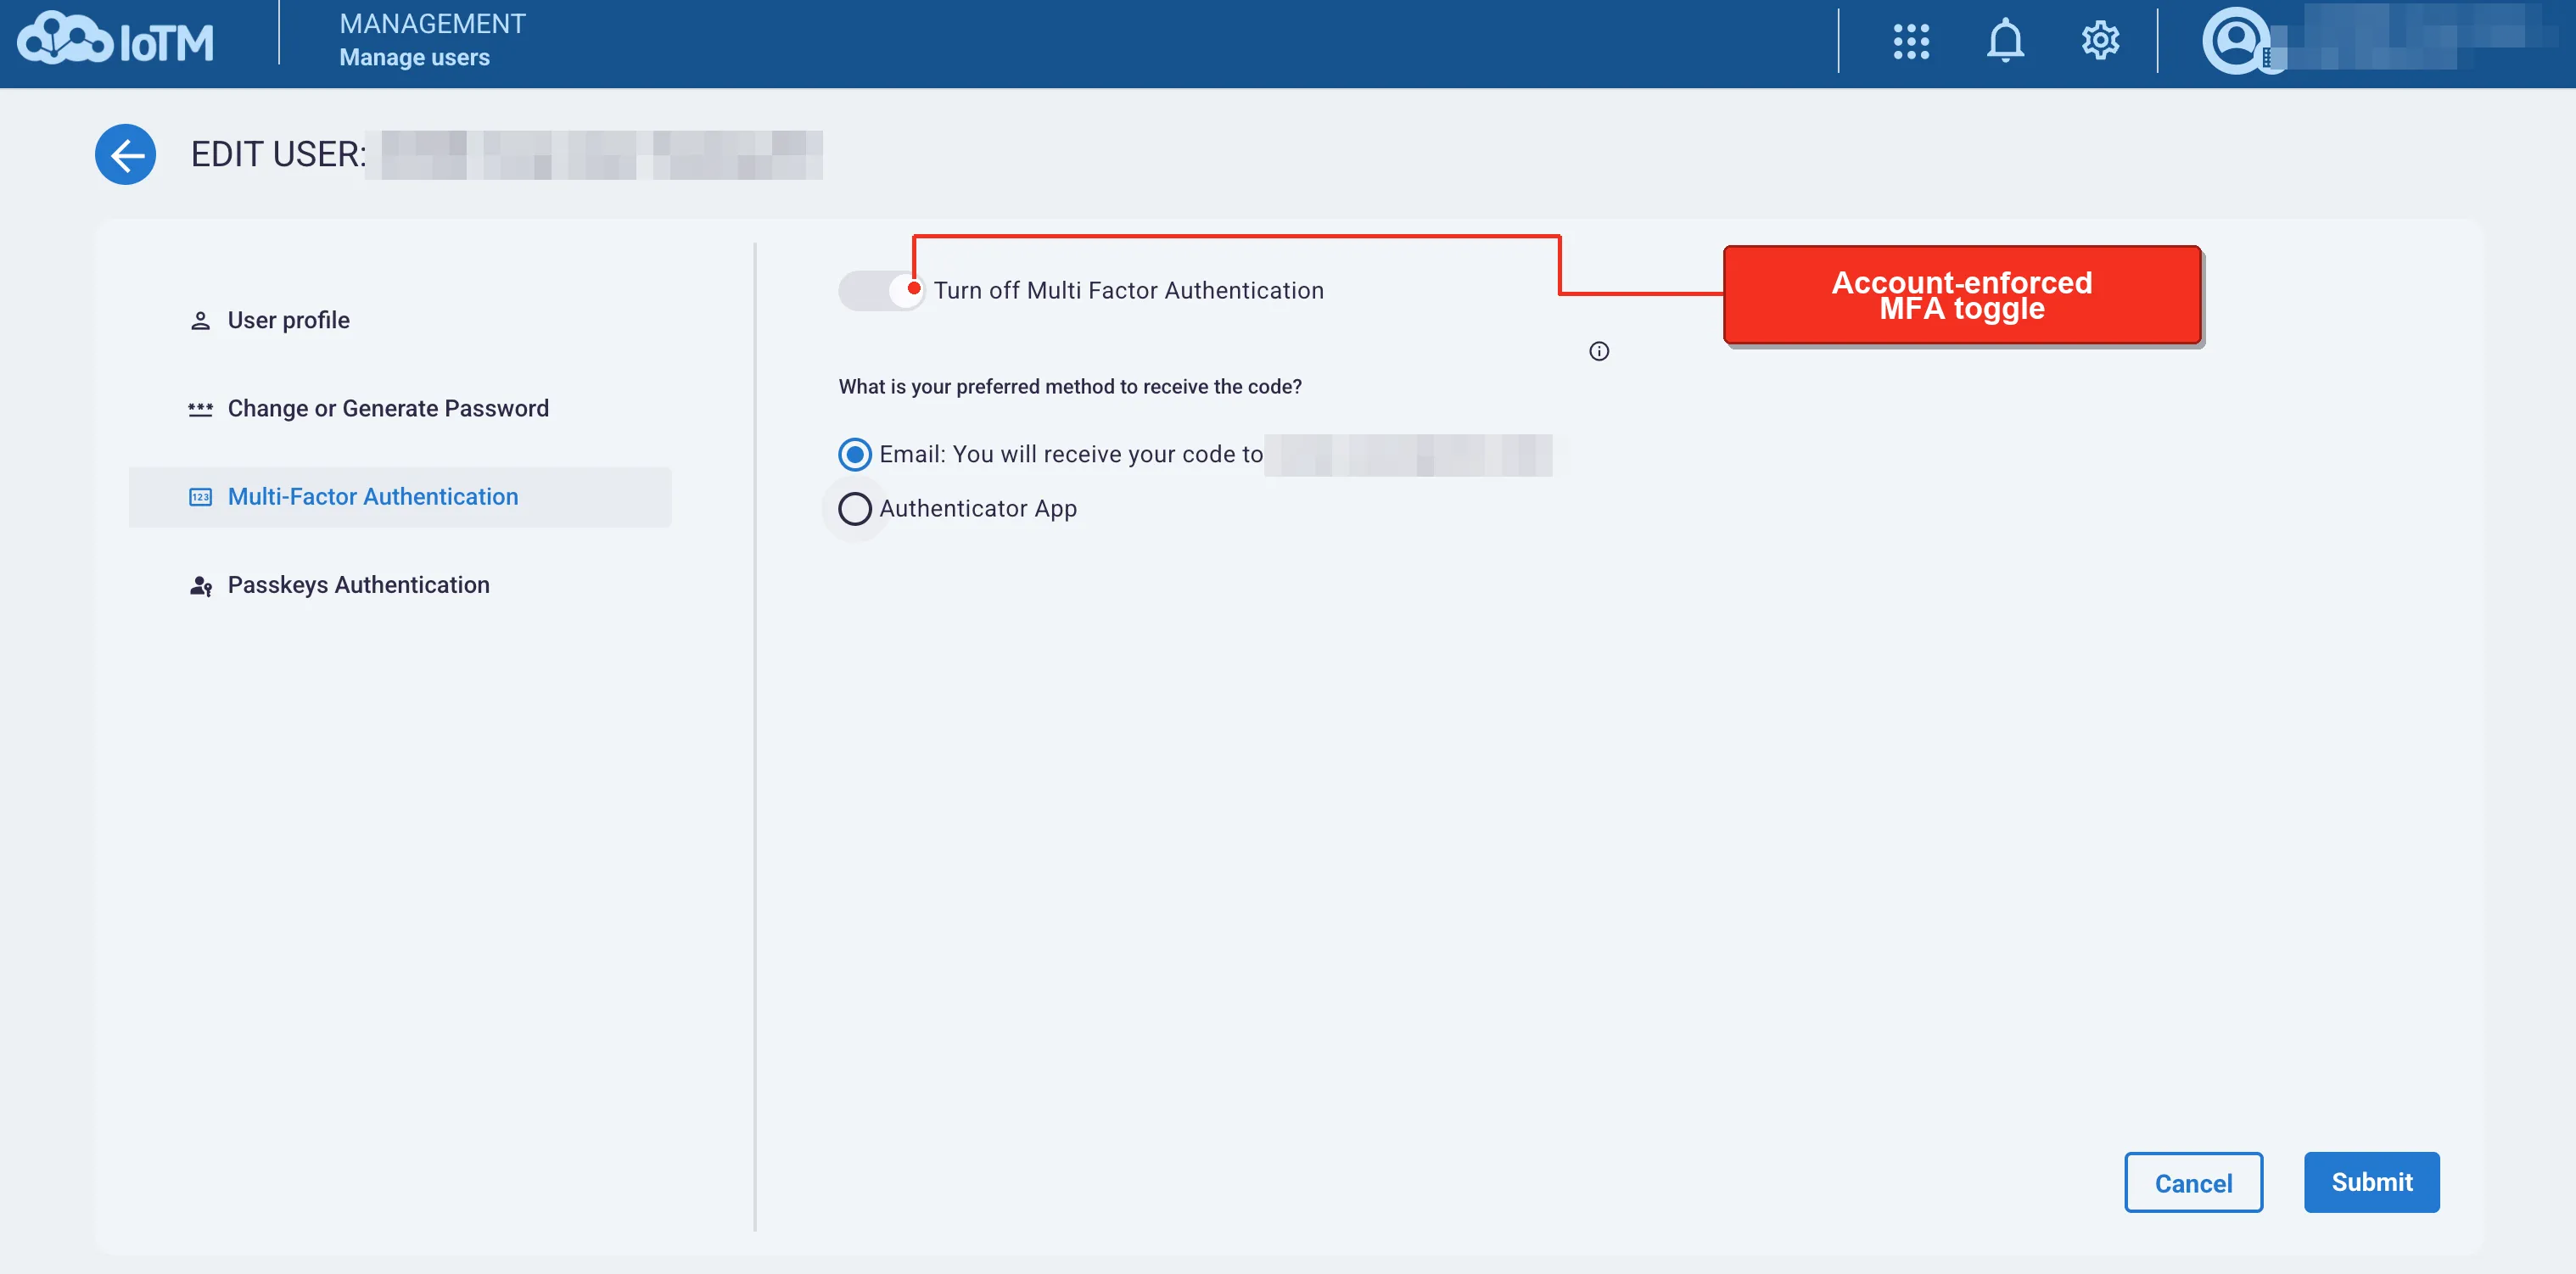Open the notifications bell
This screenshot has height=1274, width=2576.
click(2005, 41)
